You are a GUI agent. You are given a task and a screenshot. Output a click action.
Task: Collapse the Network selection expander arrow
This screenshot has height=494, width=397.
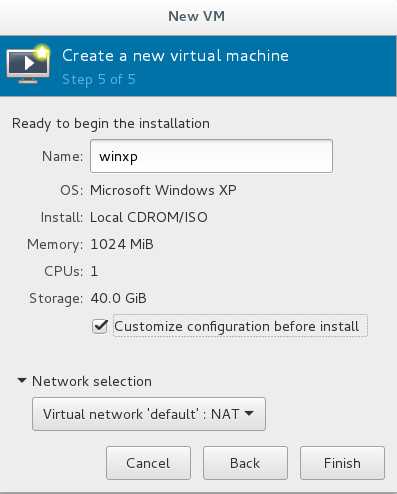point(22,380)
